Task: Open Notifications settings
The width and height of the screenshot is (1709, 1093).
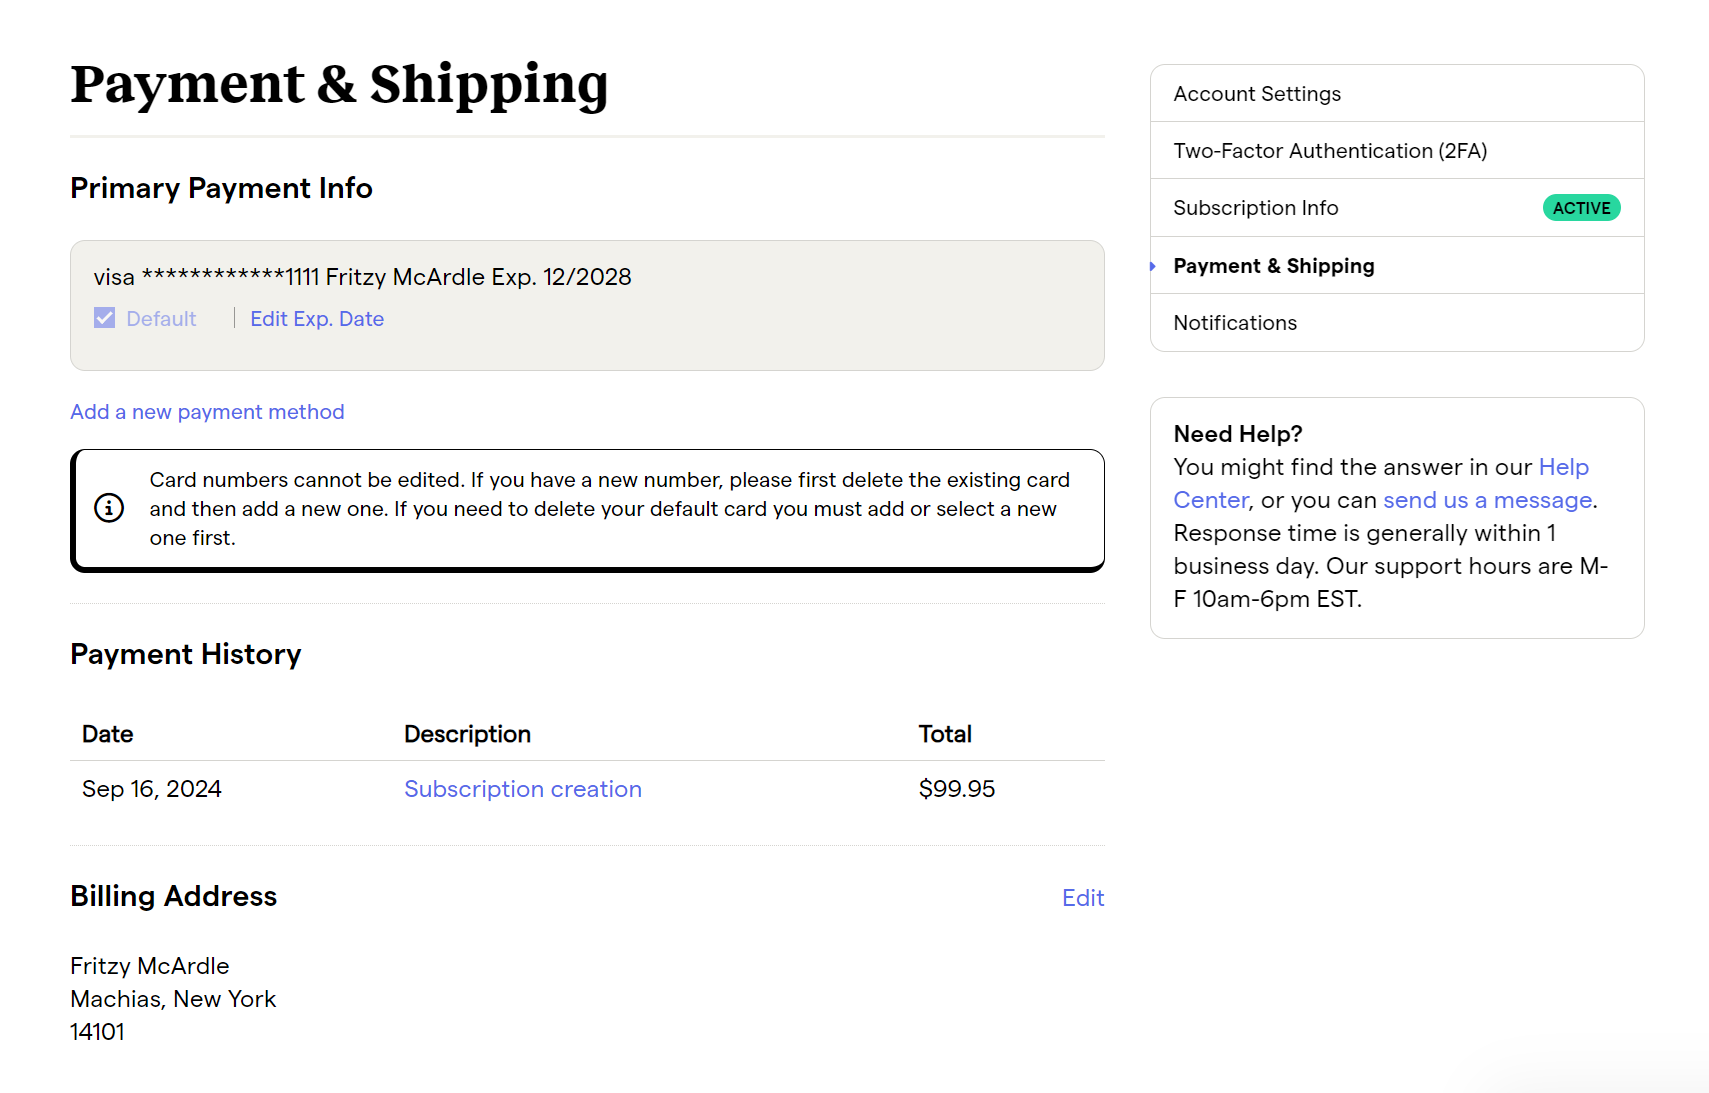Action: (x=1397, y=323)
